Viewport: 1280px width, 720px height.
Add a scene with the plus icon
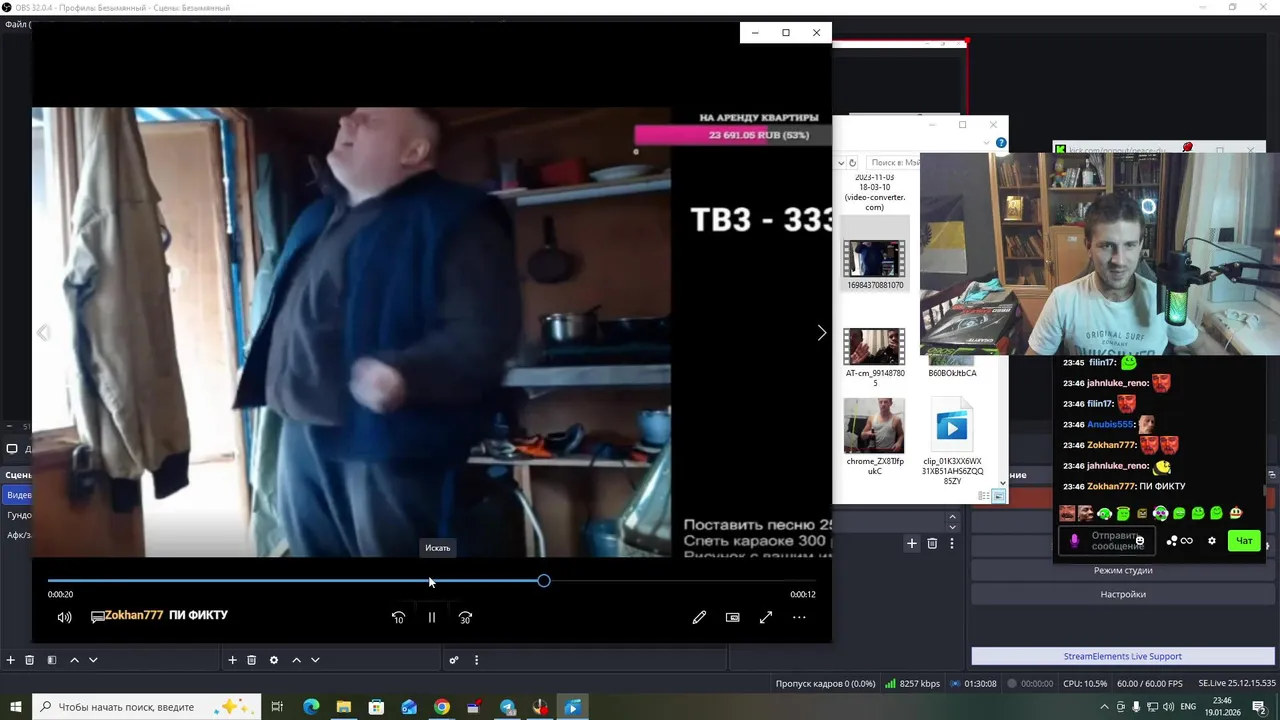pos(11,660)
